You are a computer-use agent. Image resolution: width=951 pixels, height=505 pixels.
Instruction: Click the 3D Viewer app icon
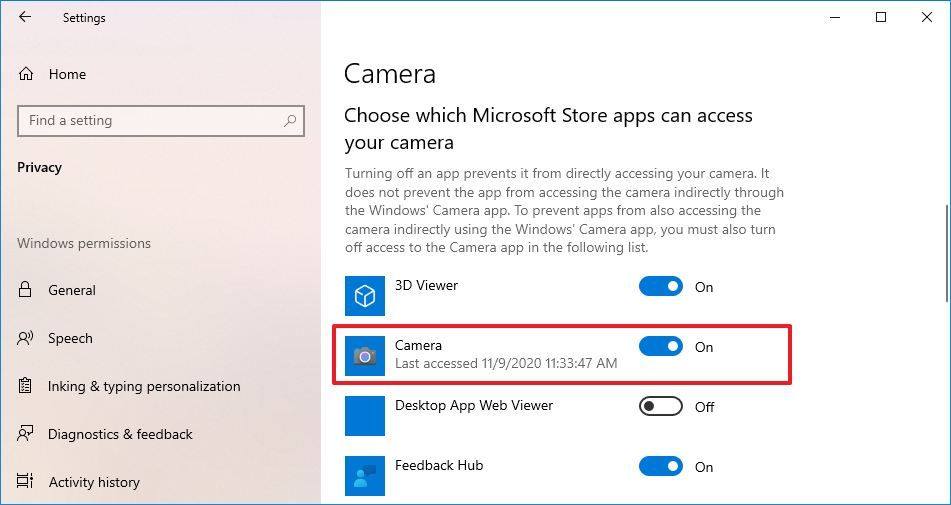[x=365, y=296]
